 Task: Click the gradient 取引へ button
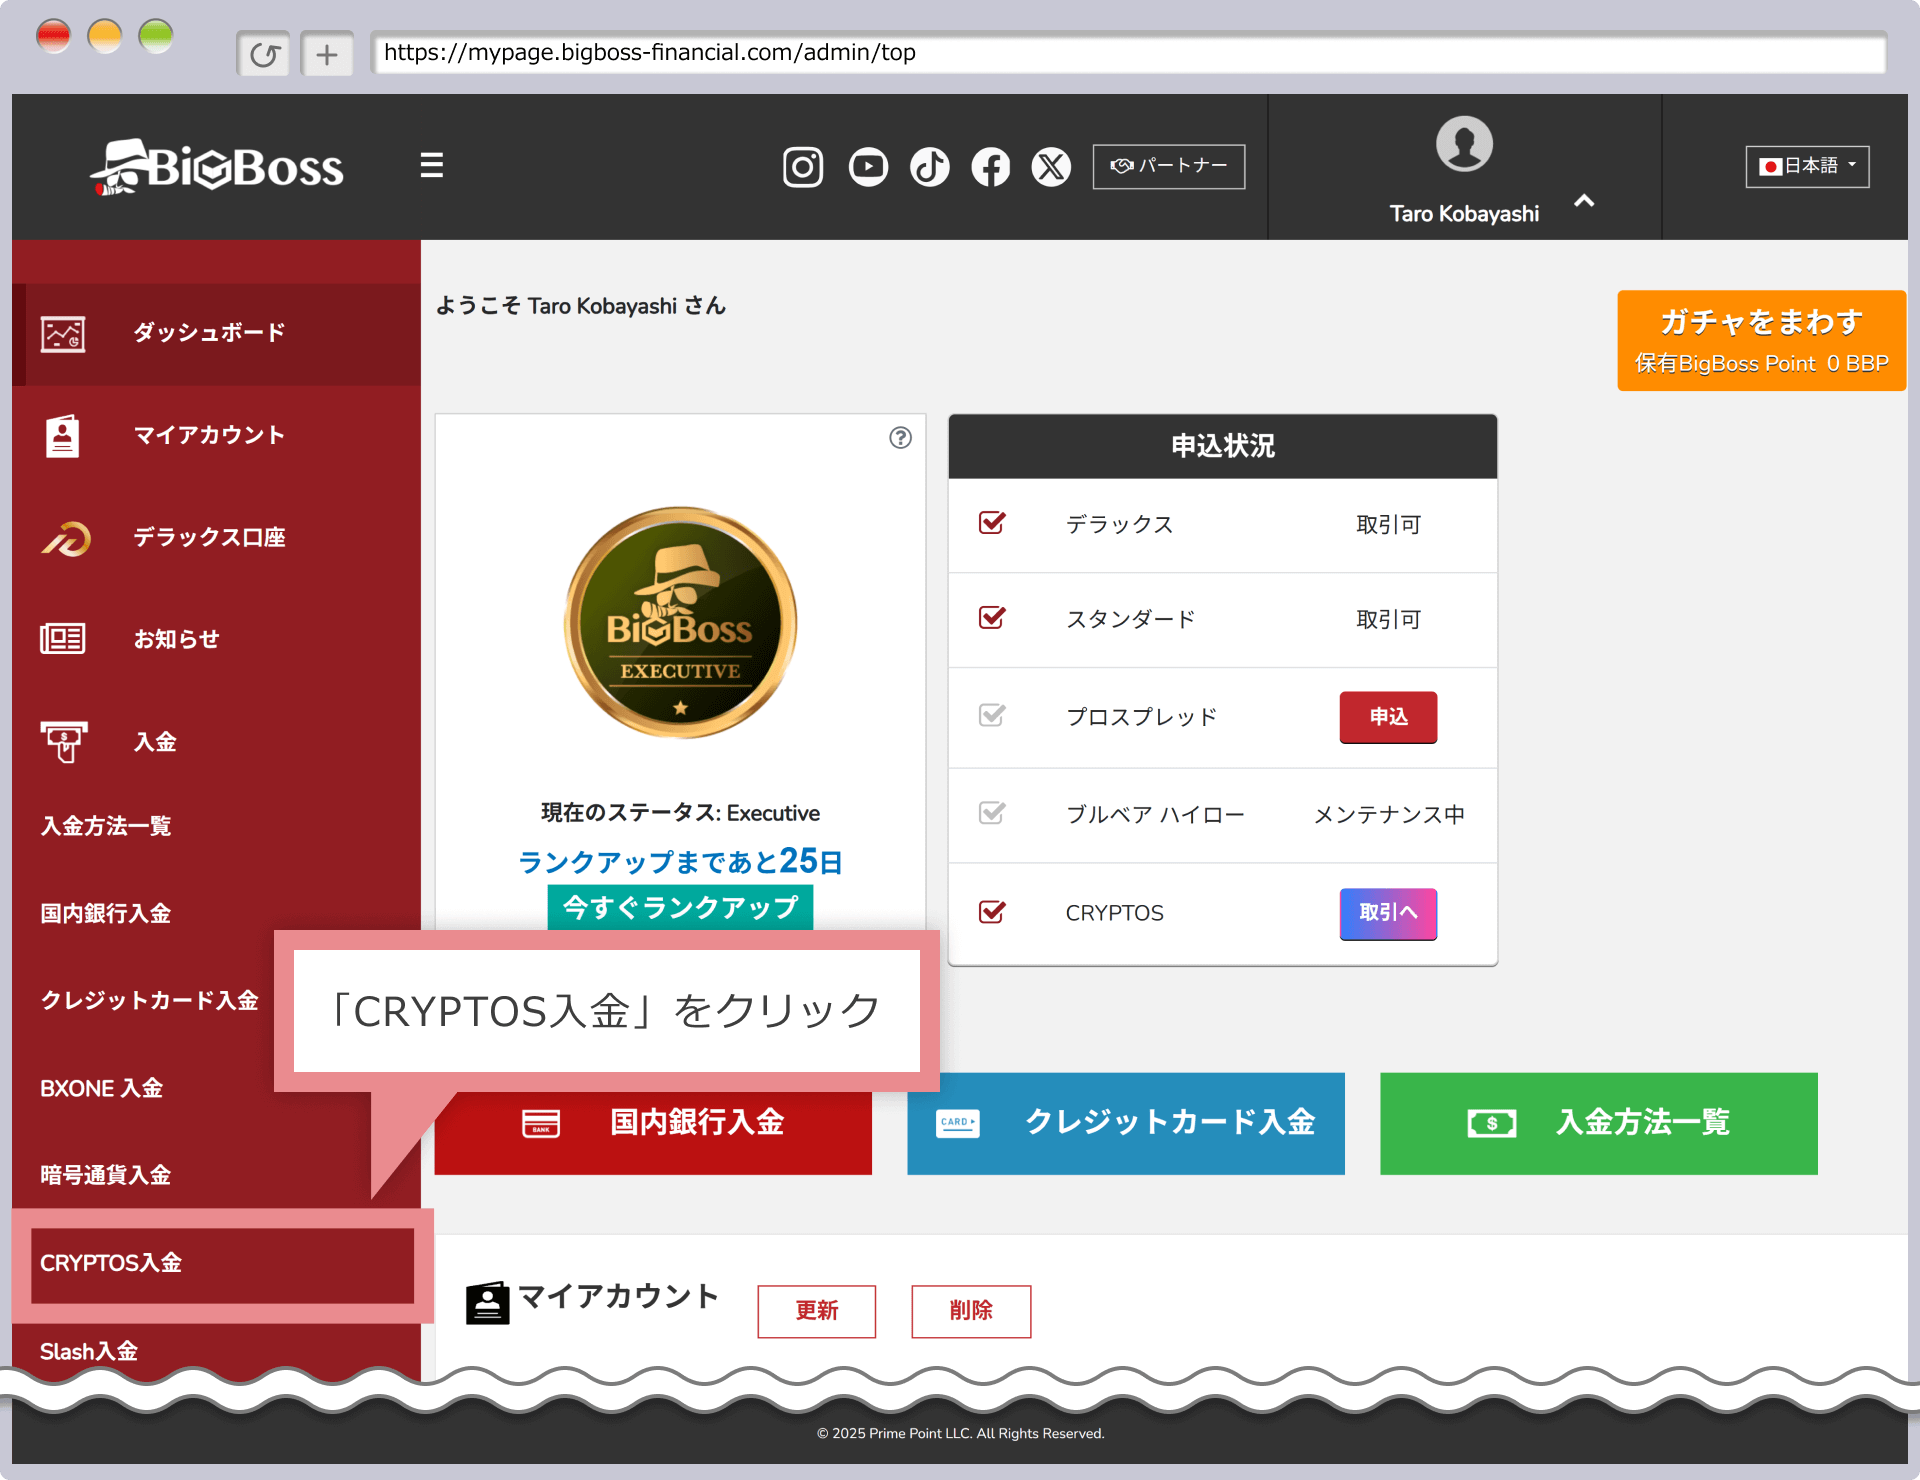click(x=1387, y=913)
